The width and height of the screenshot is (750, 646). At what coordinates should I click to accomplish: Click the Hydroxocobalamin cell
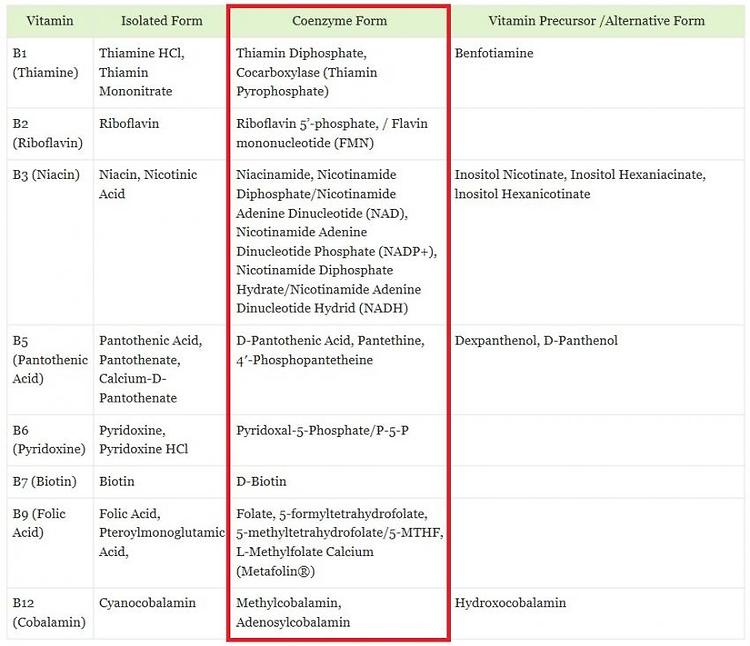(598, 613)
